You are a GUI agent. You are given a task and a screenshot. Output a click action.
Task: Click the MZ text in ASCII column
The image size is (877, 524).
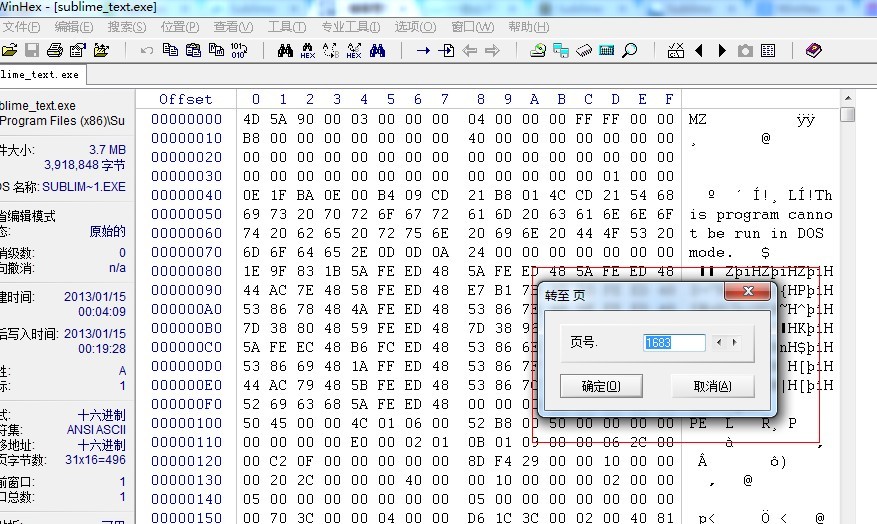click(x=697, y=119)
